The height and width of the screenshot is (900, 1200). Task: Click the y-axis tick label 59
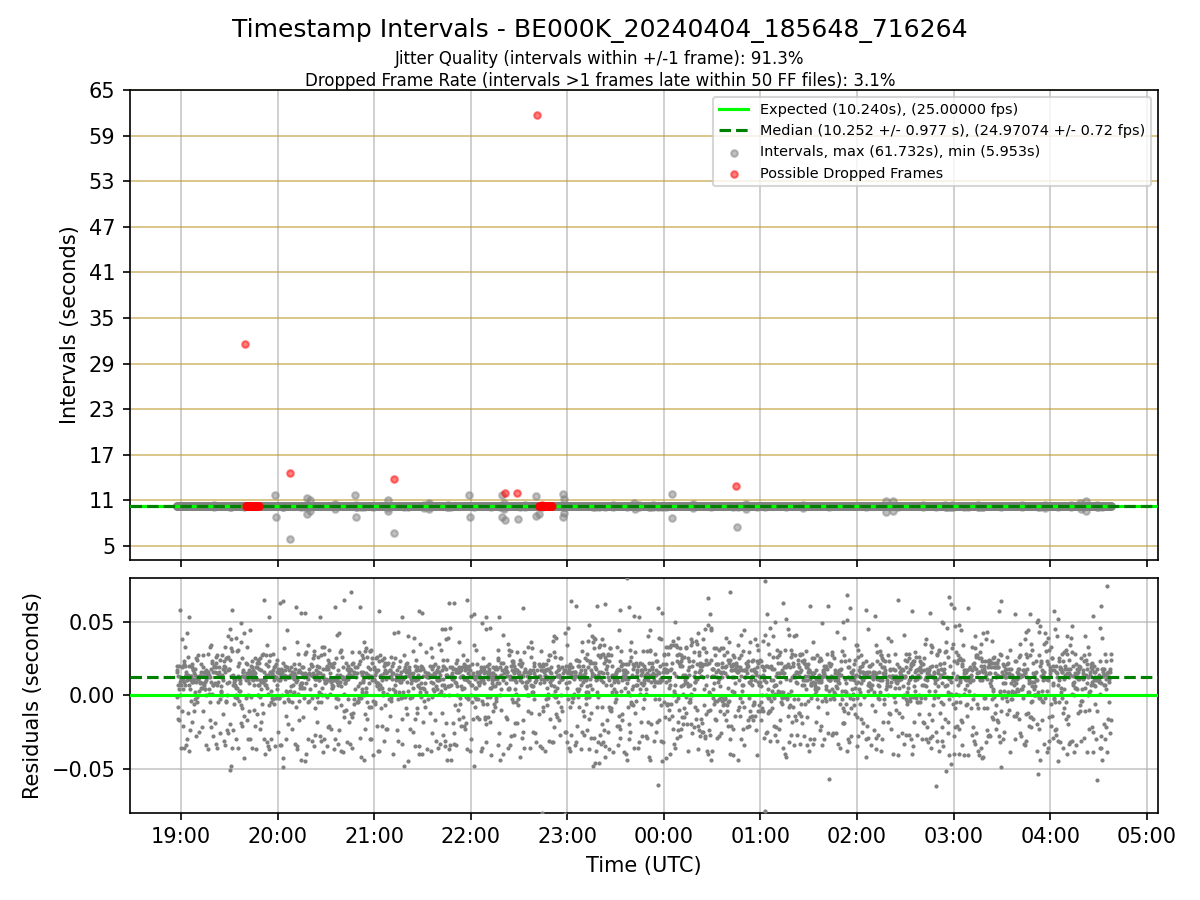click(x=103, y=136)
